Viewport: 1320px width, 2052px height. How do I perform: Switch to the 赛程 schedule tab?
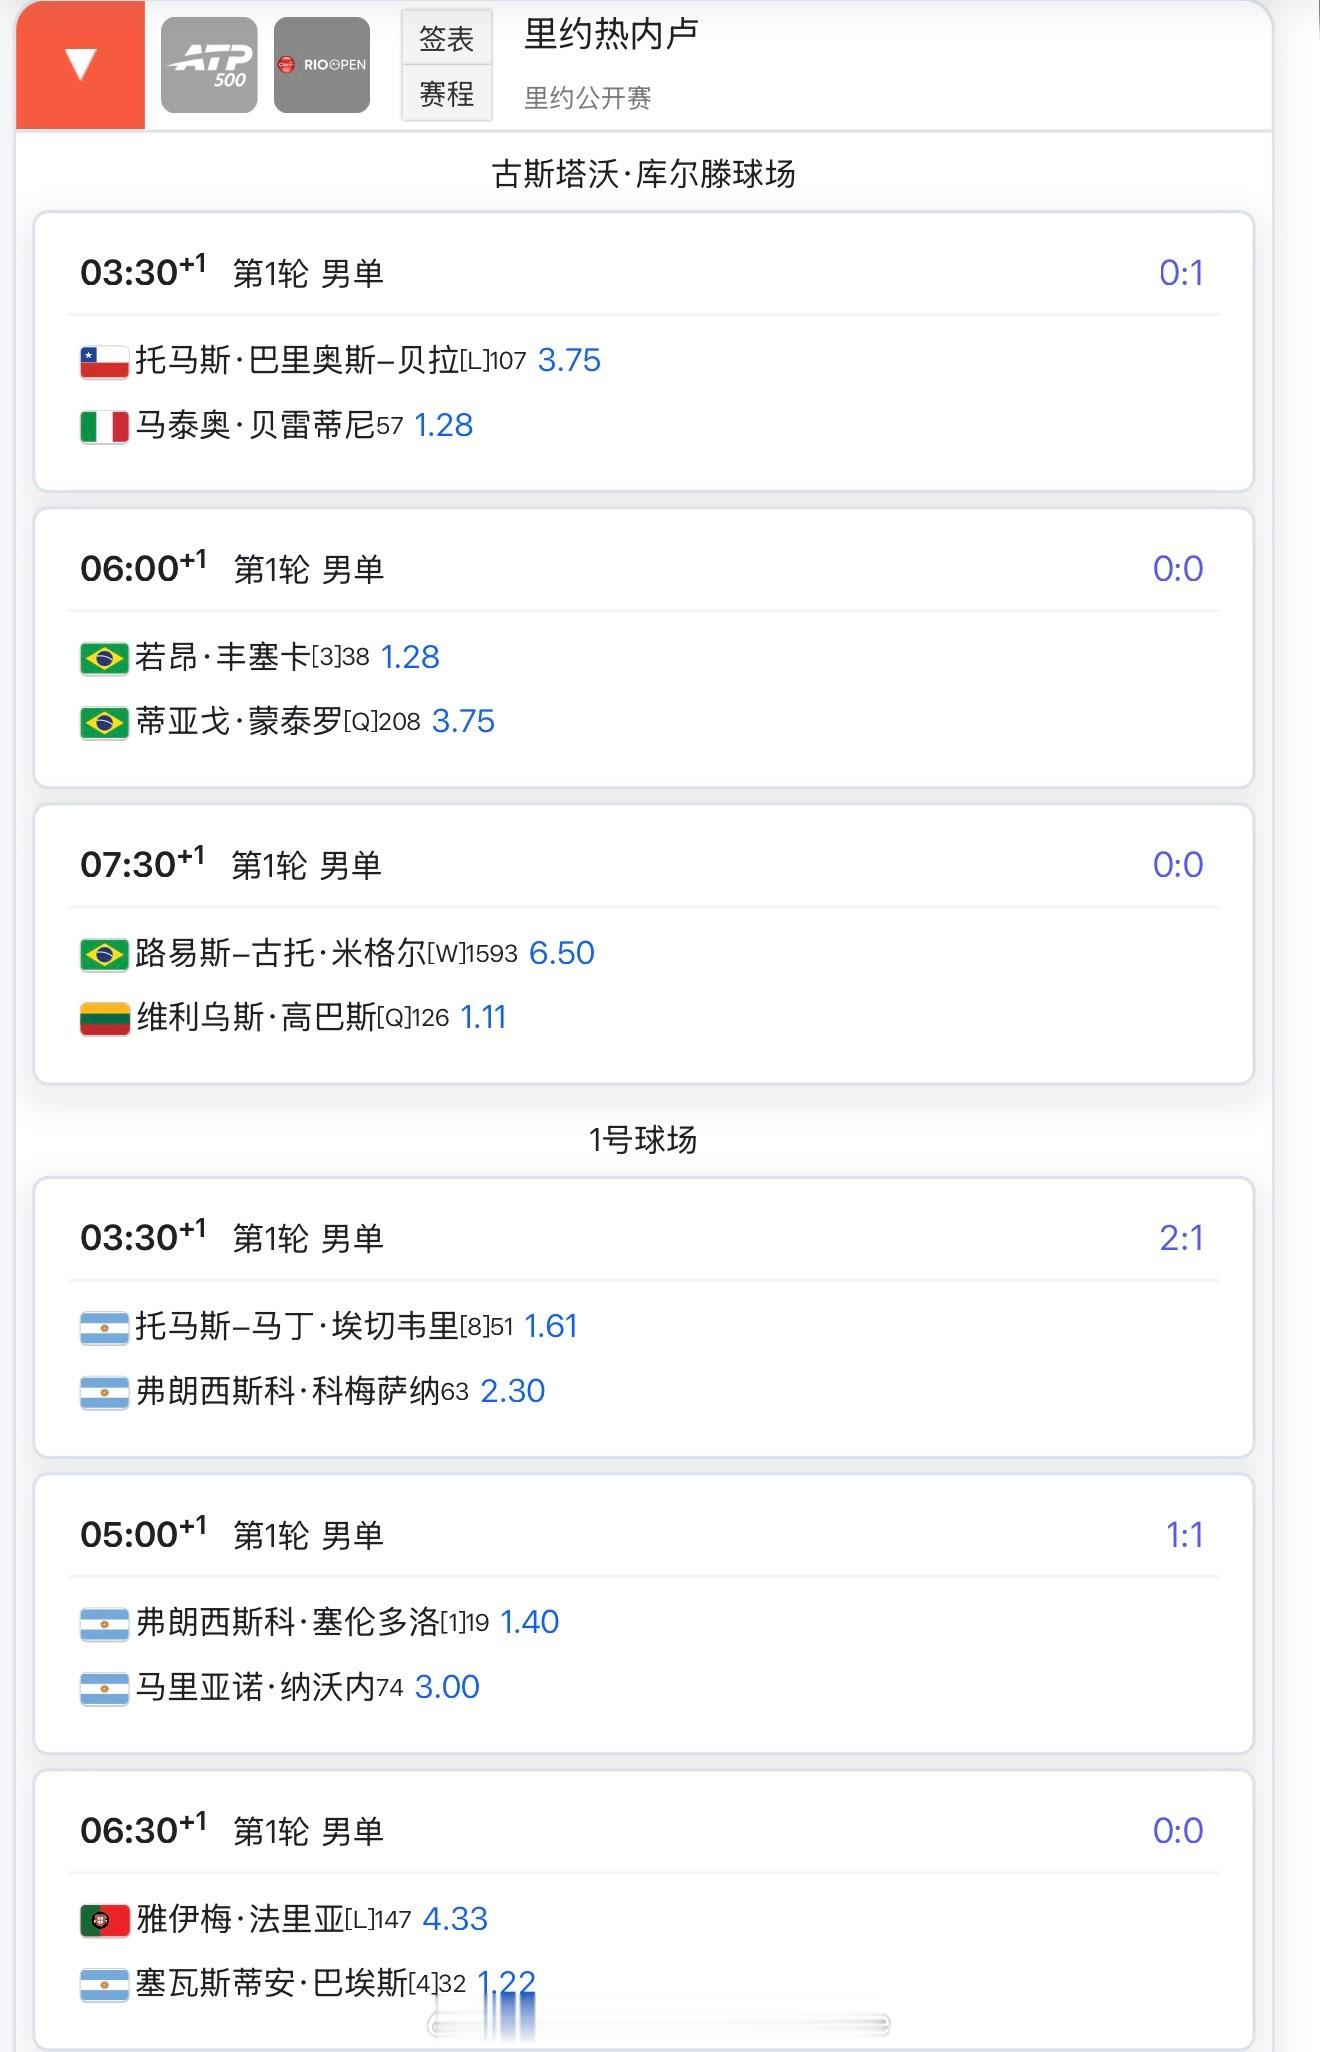pos(446,94)
